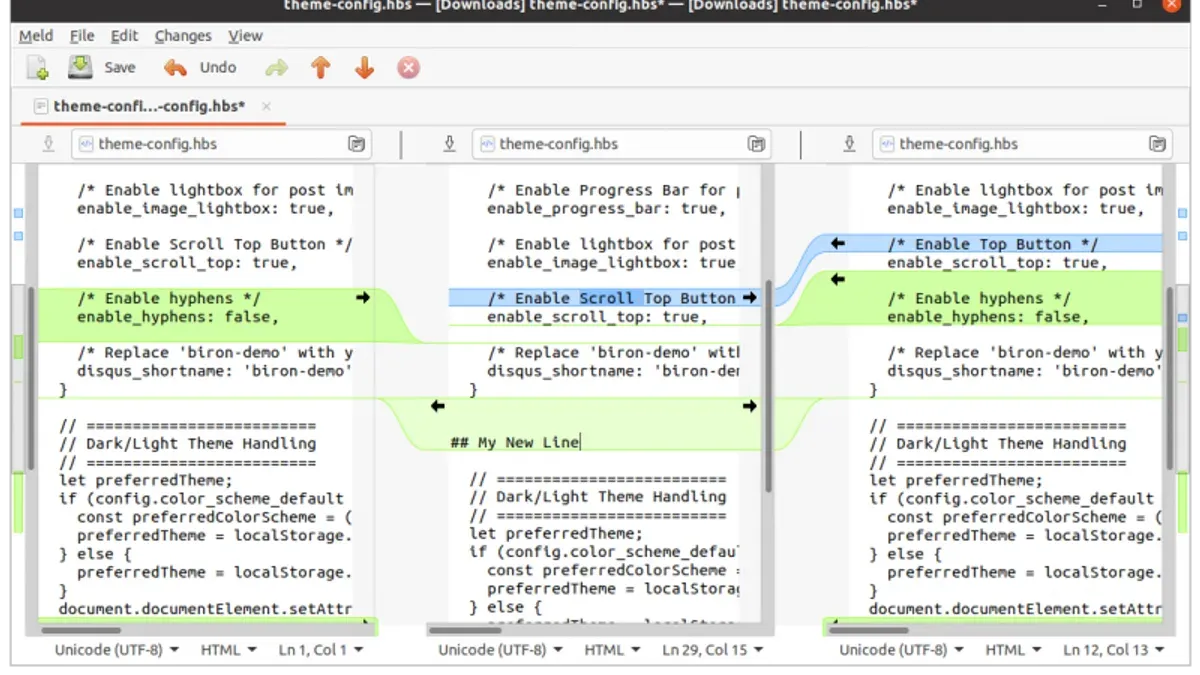Click right pane vertical scrollbar
Image resolution: width=1200 pixels, height=675 pixels.
[x=1169, y=378]
